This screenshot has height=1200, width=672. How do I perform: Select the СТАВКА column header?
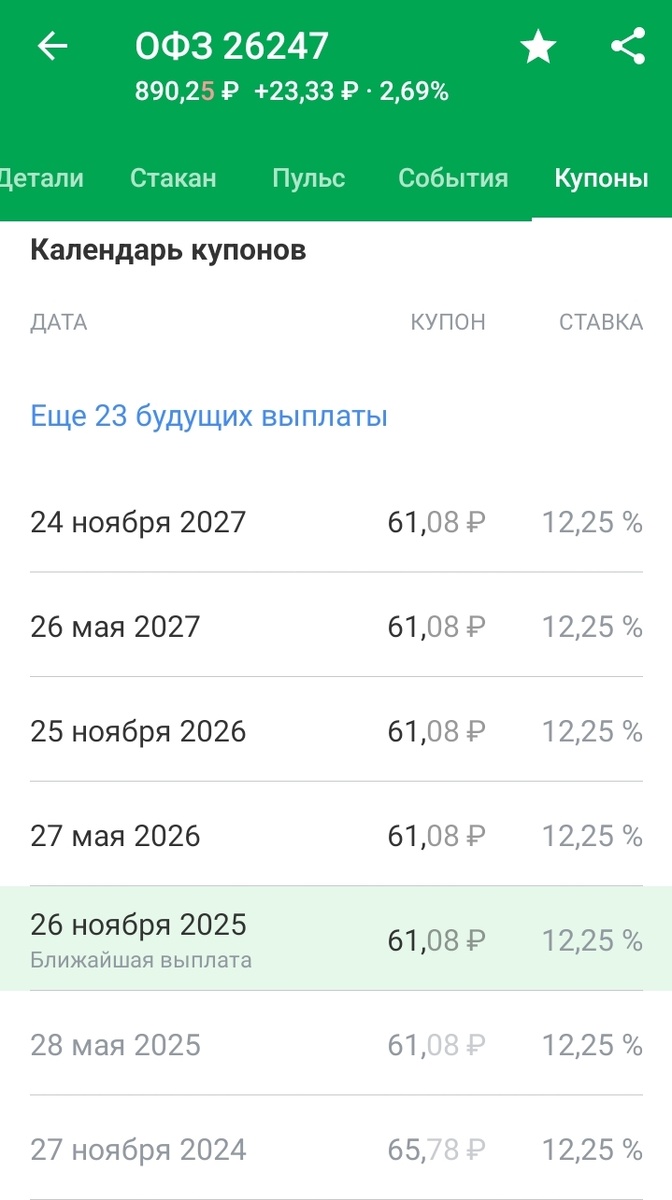point(601,322)
